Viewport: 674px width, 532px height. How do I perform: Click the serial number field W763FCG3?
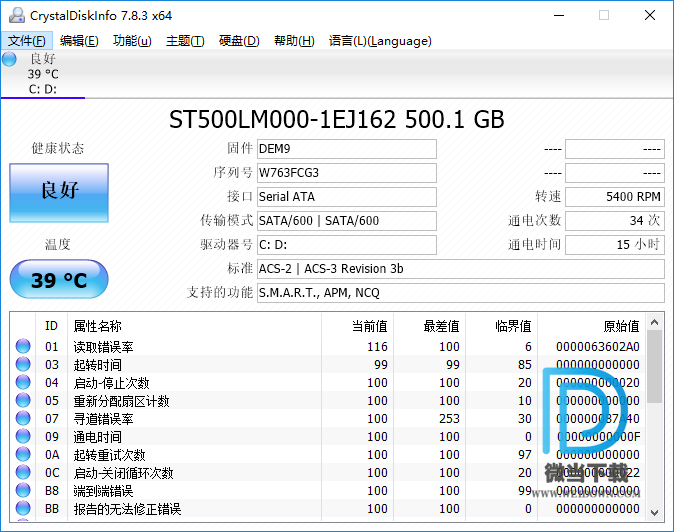click(347, 173)
